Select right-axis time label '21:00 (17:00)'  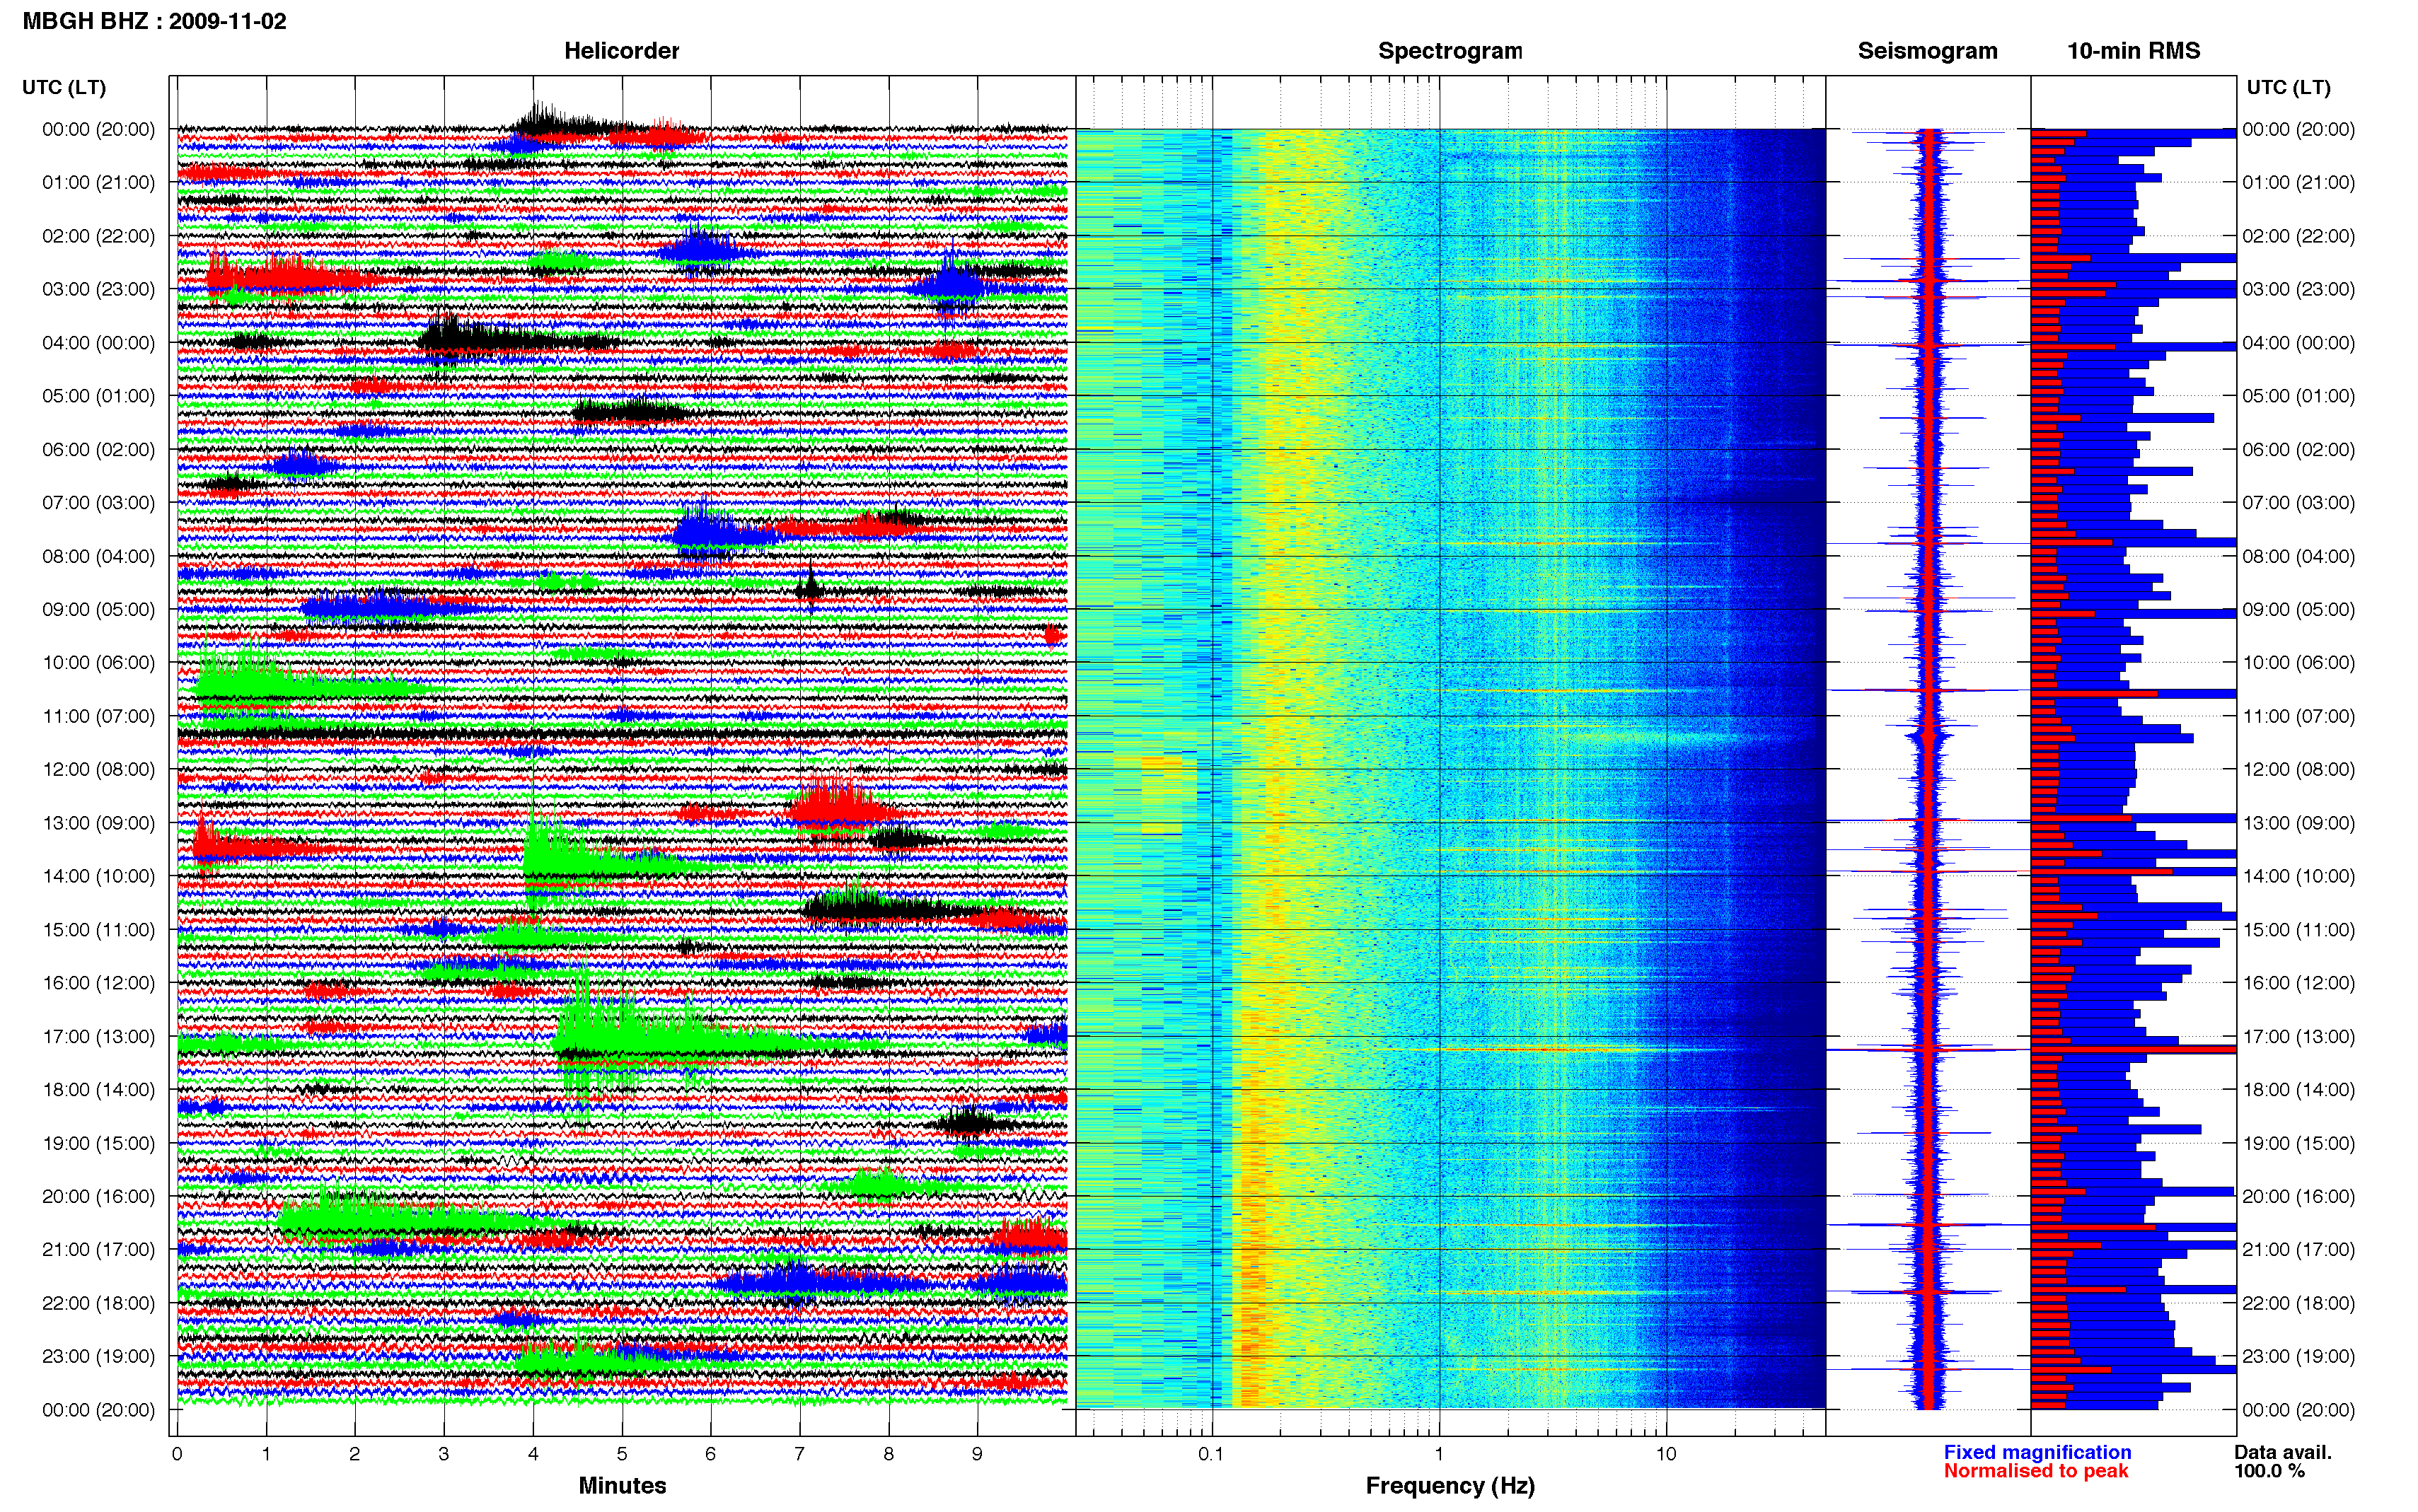2298,1250
